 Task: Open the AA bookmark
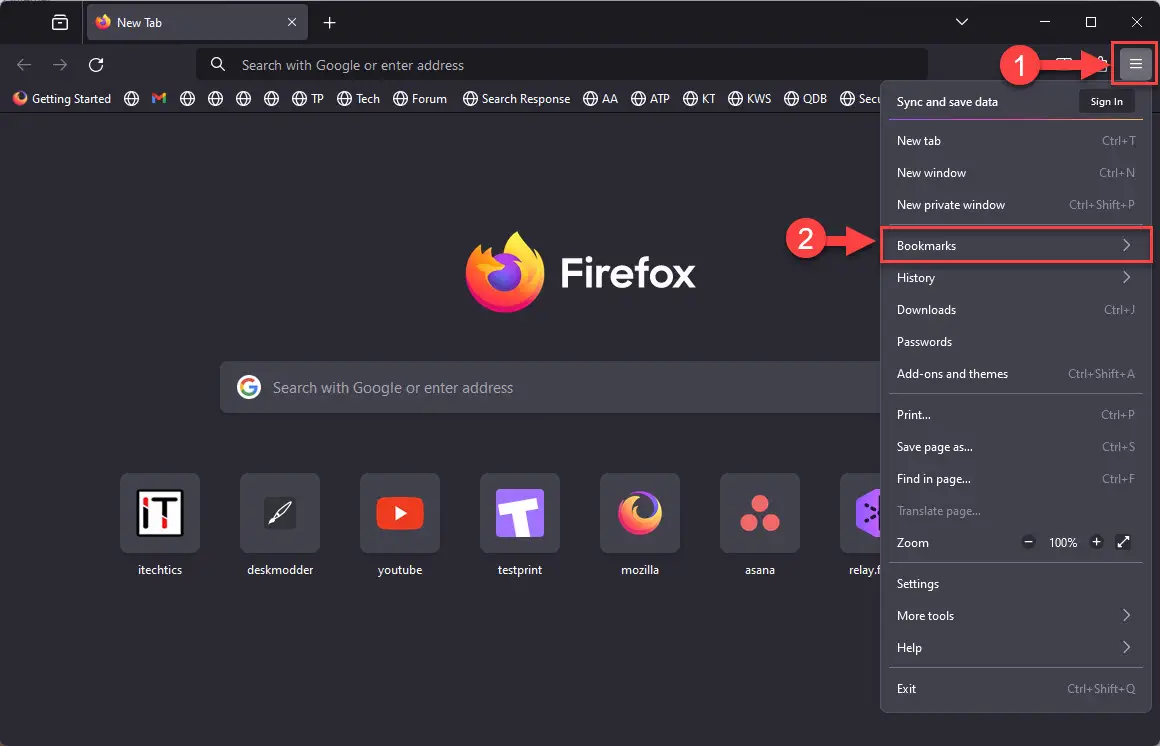tap(600, 98)
